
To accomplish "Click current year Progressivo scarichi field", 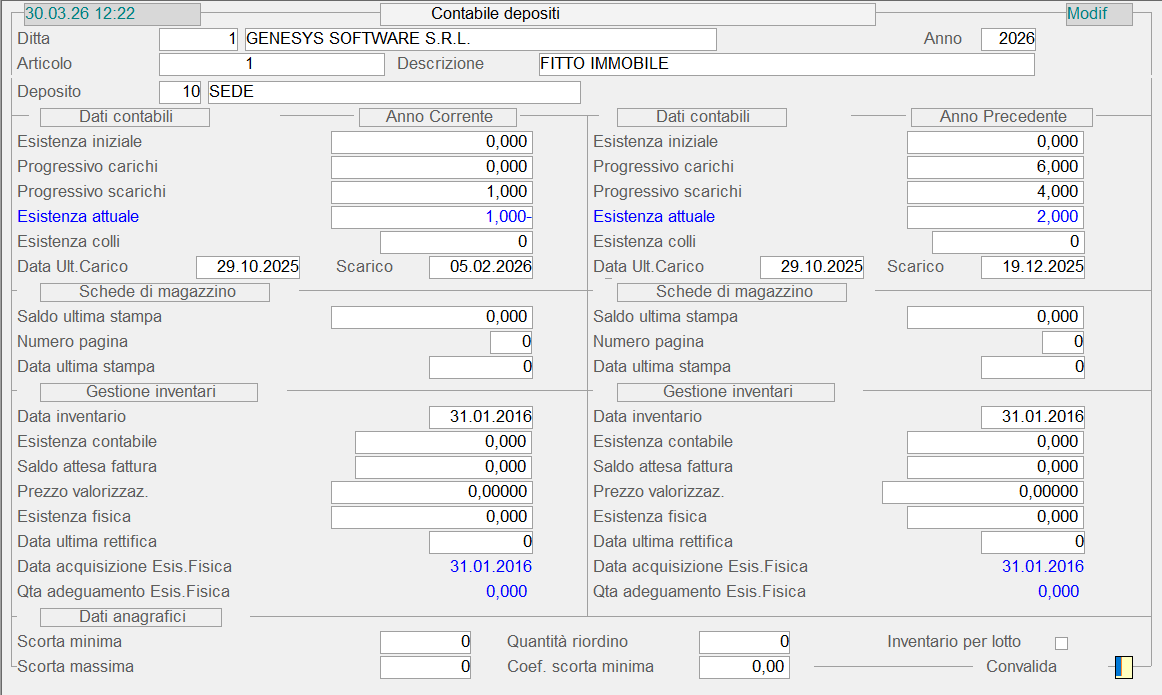I will [x=431, y=192].
